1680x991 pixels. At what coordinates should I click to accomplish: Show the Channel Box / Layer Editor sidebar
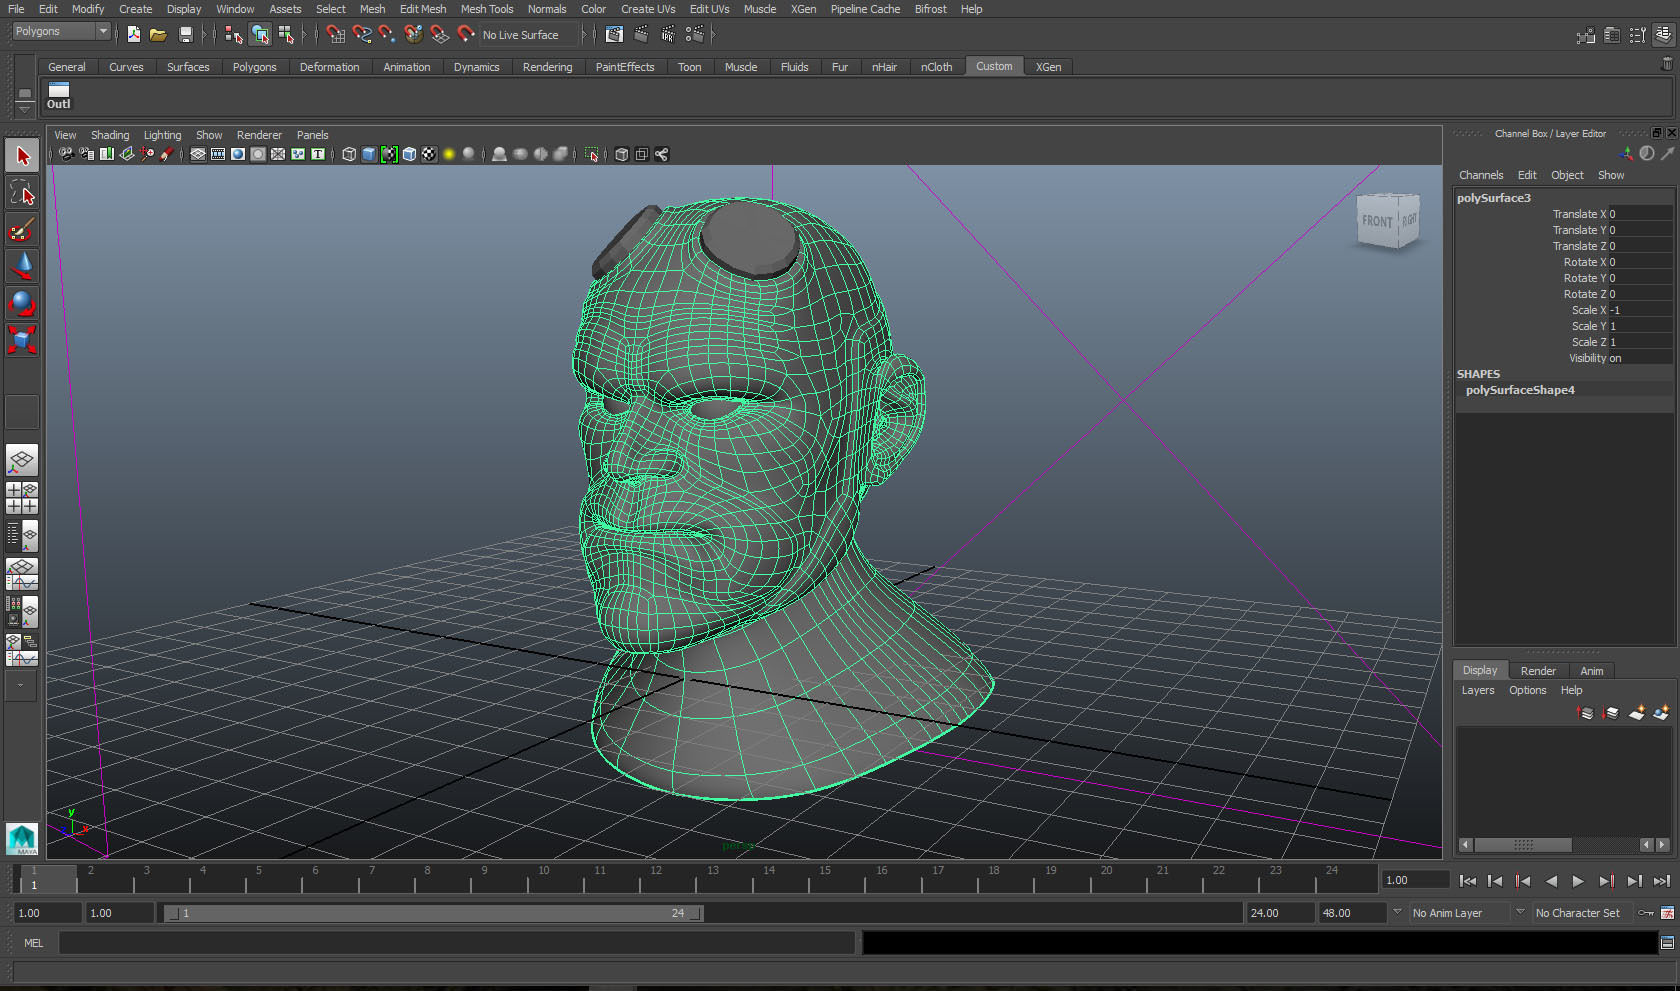click(x=1663, y=35)
